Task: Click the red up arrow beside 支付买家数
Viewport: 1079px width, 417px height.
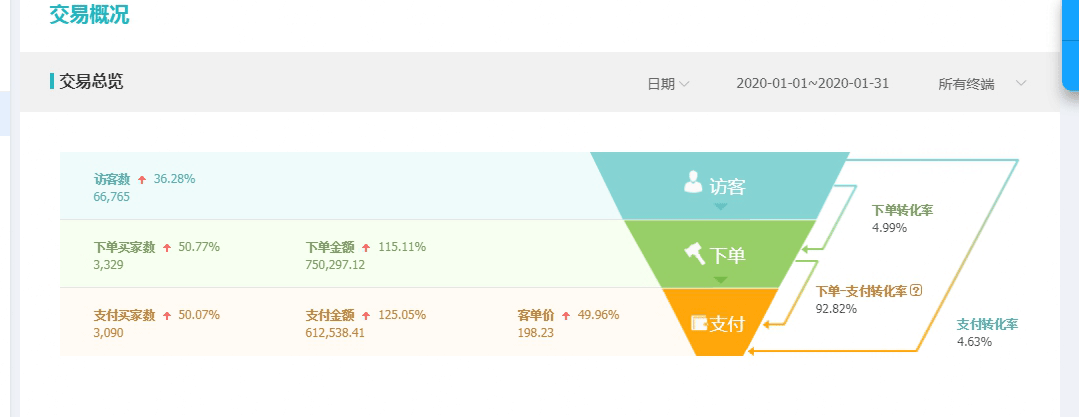Action: [166, 316]
